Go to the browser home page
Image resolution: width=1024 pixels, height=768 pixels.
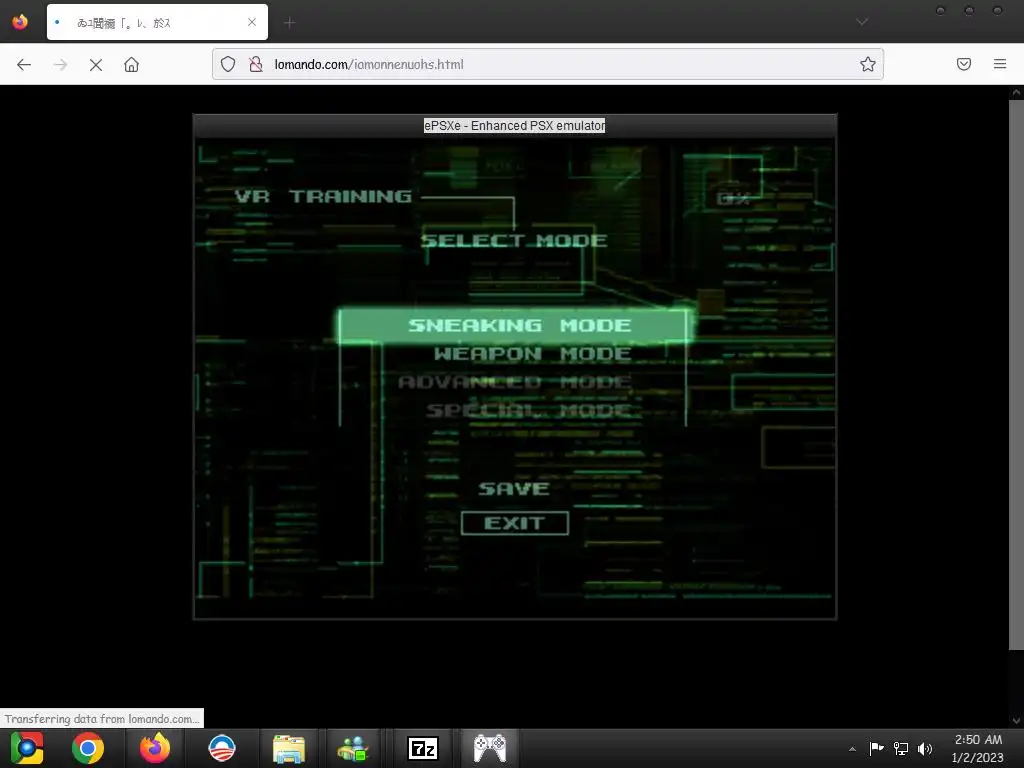point(131,64)
